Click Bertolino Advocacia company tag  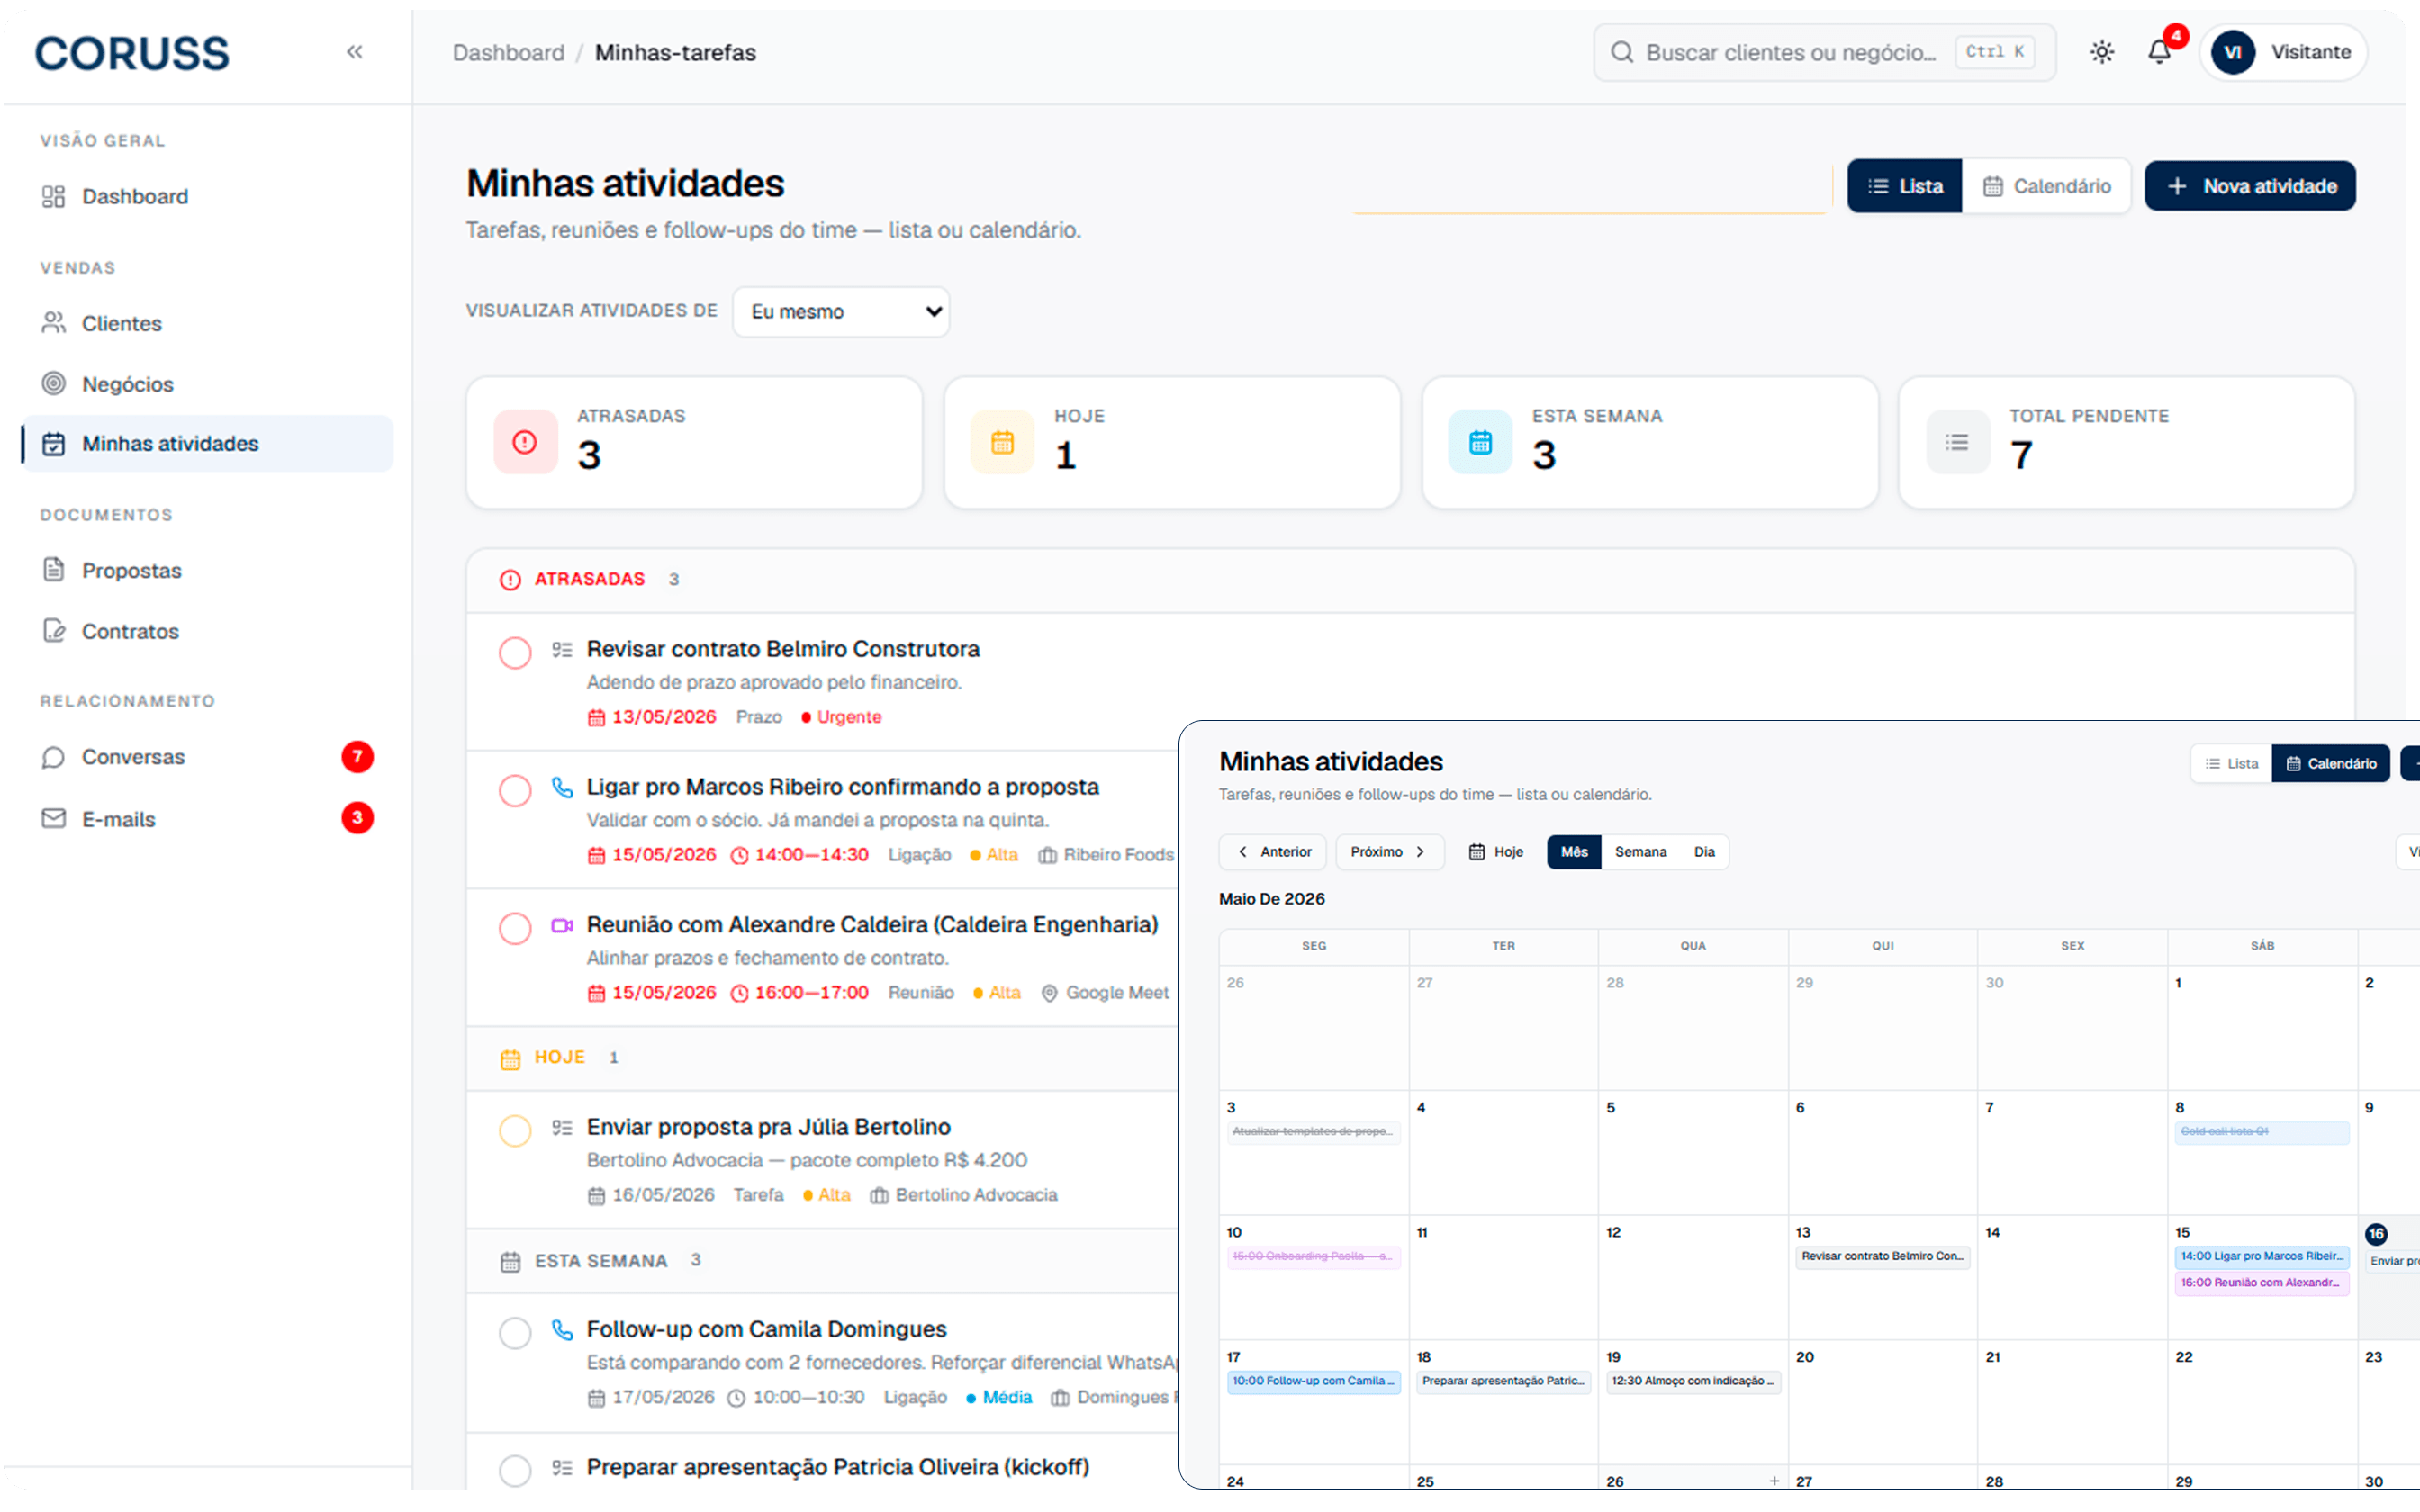pos(964,1195)
